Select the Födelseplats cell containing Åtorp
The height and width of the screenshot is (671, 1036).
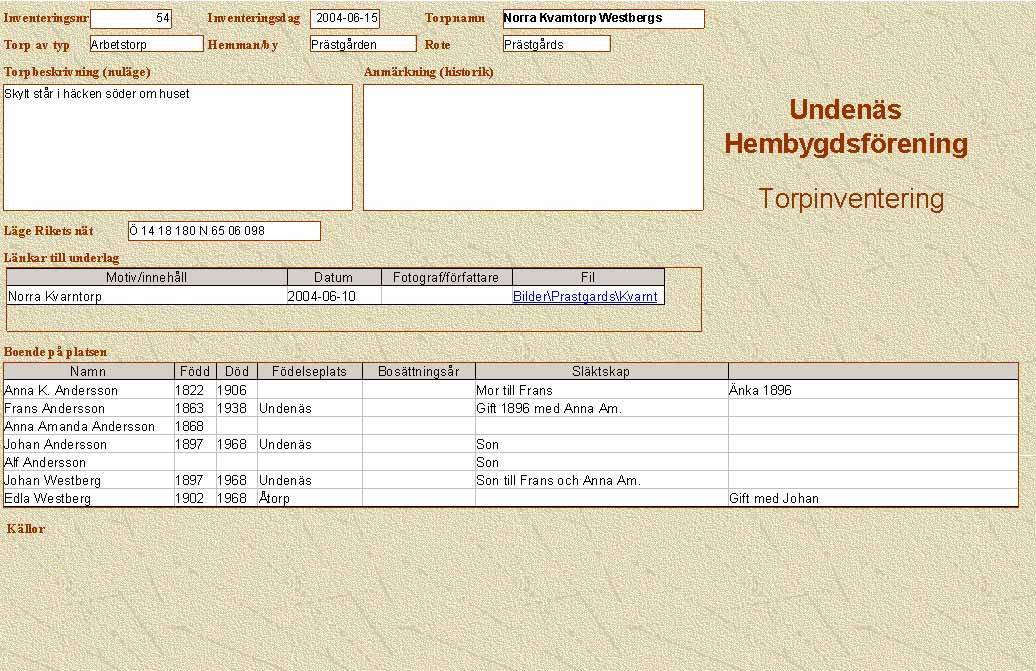pos(309,499)
